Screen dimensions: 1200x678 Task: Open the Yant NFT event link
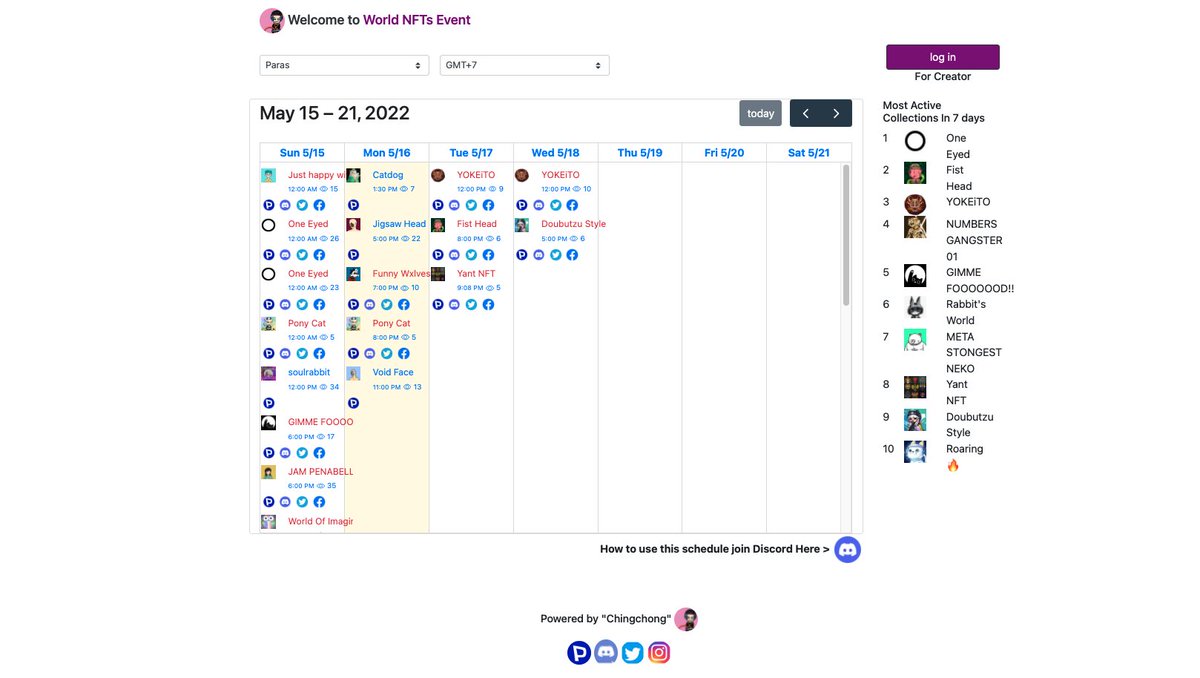coord(476,273)
